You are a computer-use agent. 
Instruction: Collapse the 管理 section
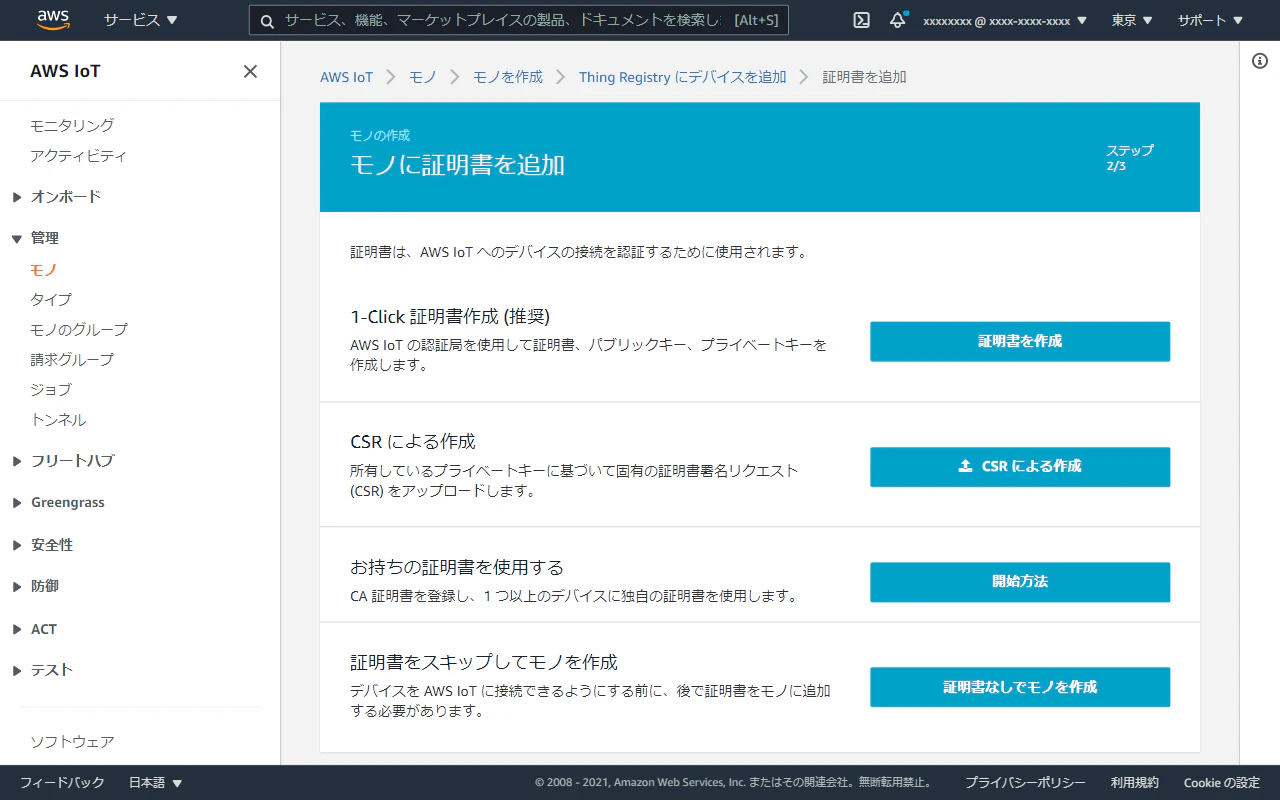pyautogui.click(x=44, y=238)
